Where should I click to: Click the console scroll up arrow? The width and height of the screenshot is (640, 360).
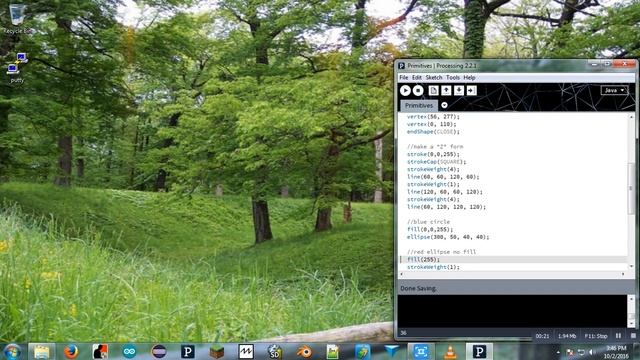point(631,299)
